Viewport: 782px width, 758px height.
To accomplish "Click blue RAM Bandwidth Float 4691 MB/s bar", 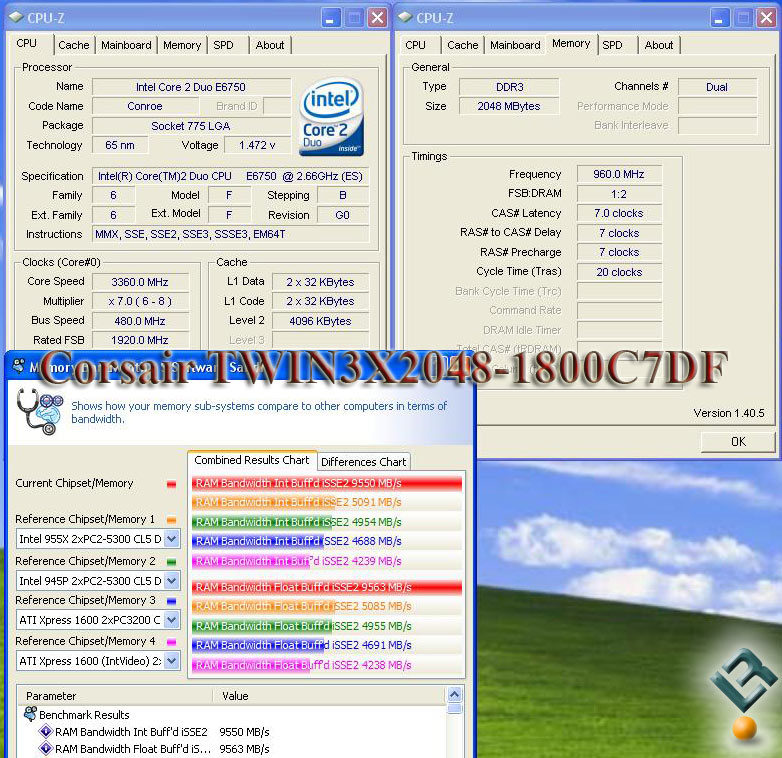I will point(327,645).
